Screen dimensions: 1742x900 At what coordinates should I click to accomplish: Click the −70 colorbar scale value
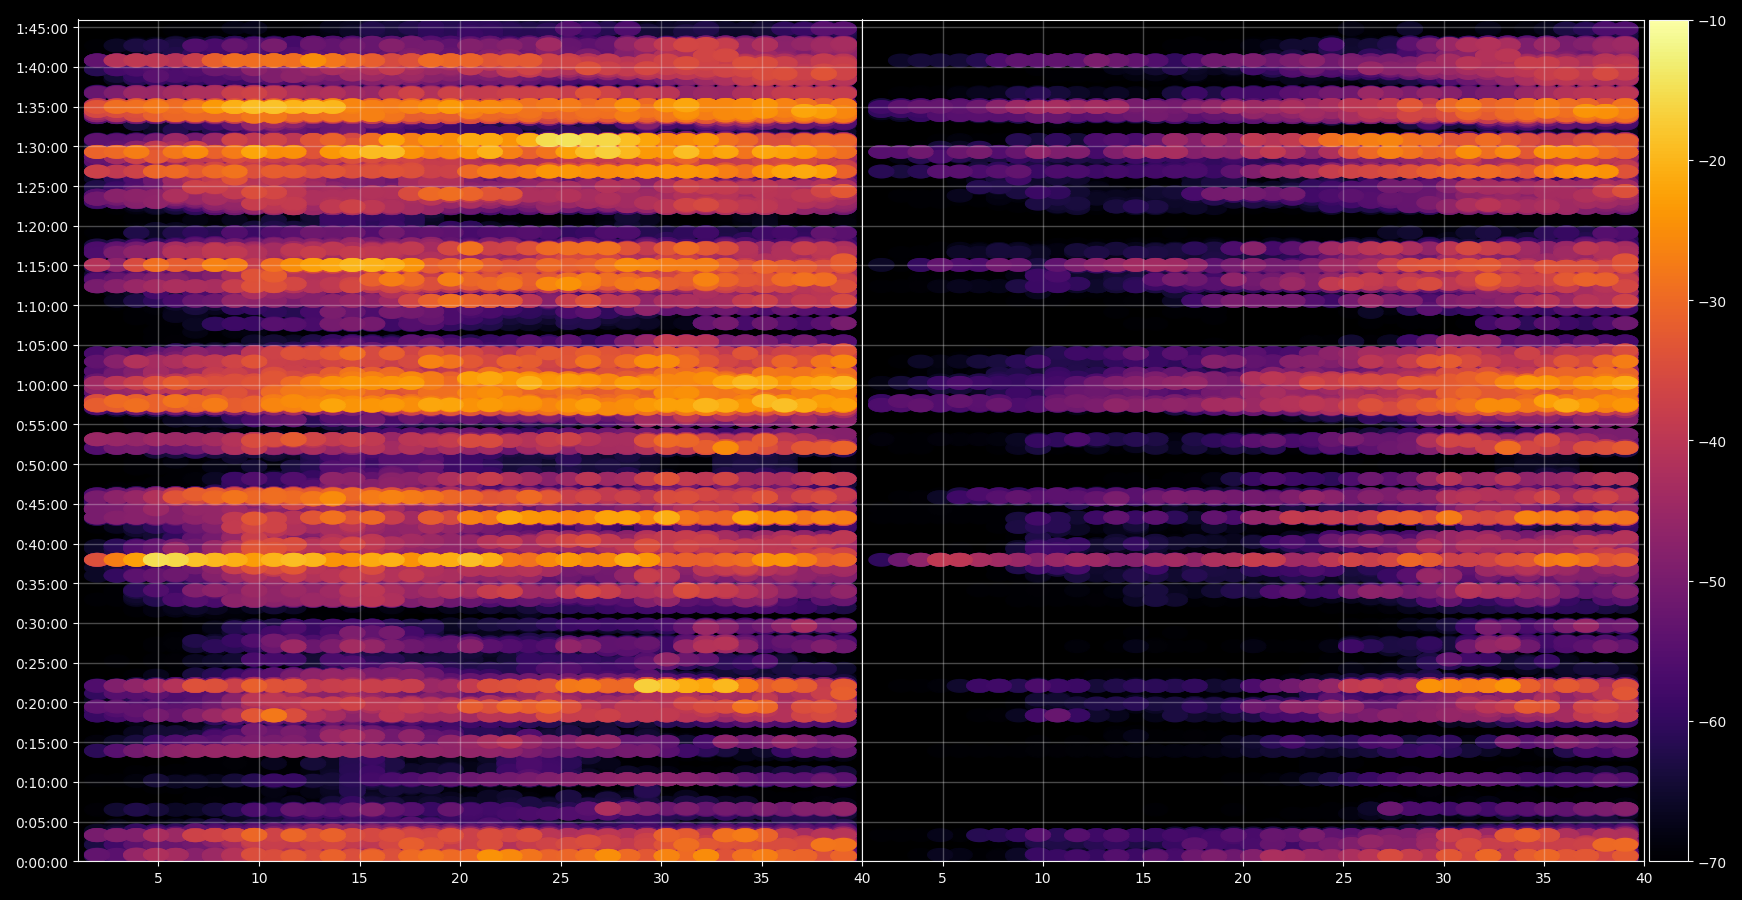pyautogui.click(x=1711, y=861)
